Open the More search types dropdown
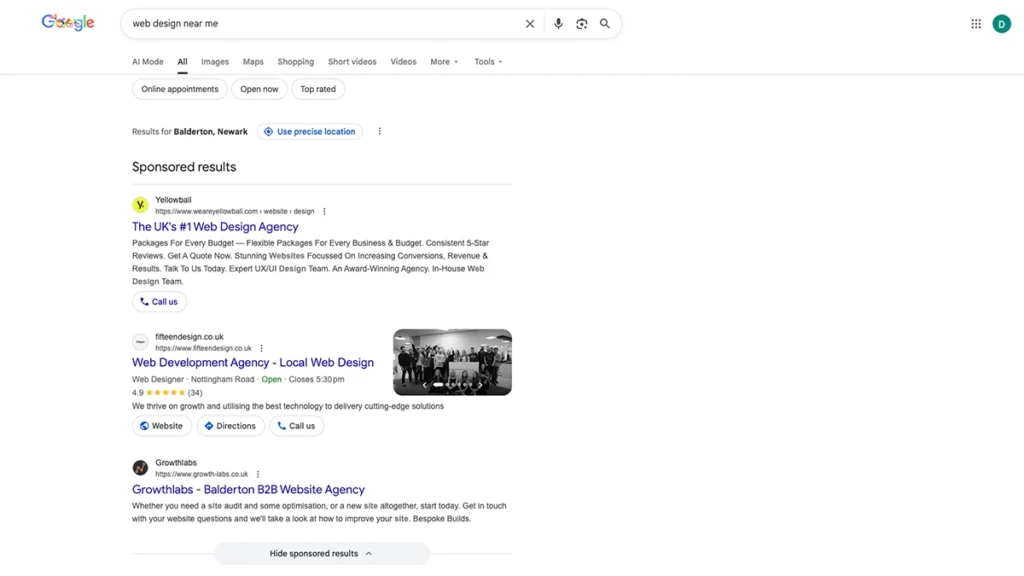This screenshot has height=576, width=1024. pyautogui.click(x=443, y=61)
